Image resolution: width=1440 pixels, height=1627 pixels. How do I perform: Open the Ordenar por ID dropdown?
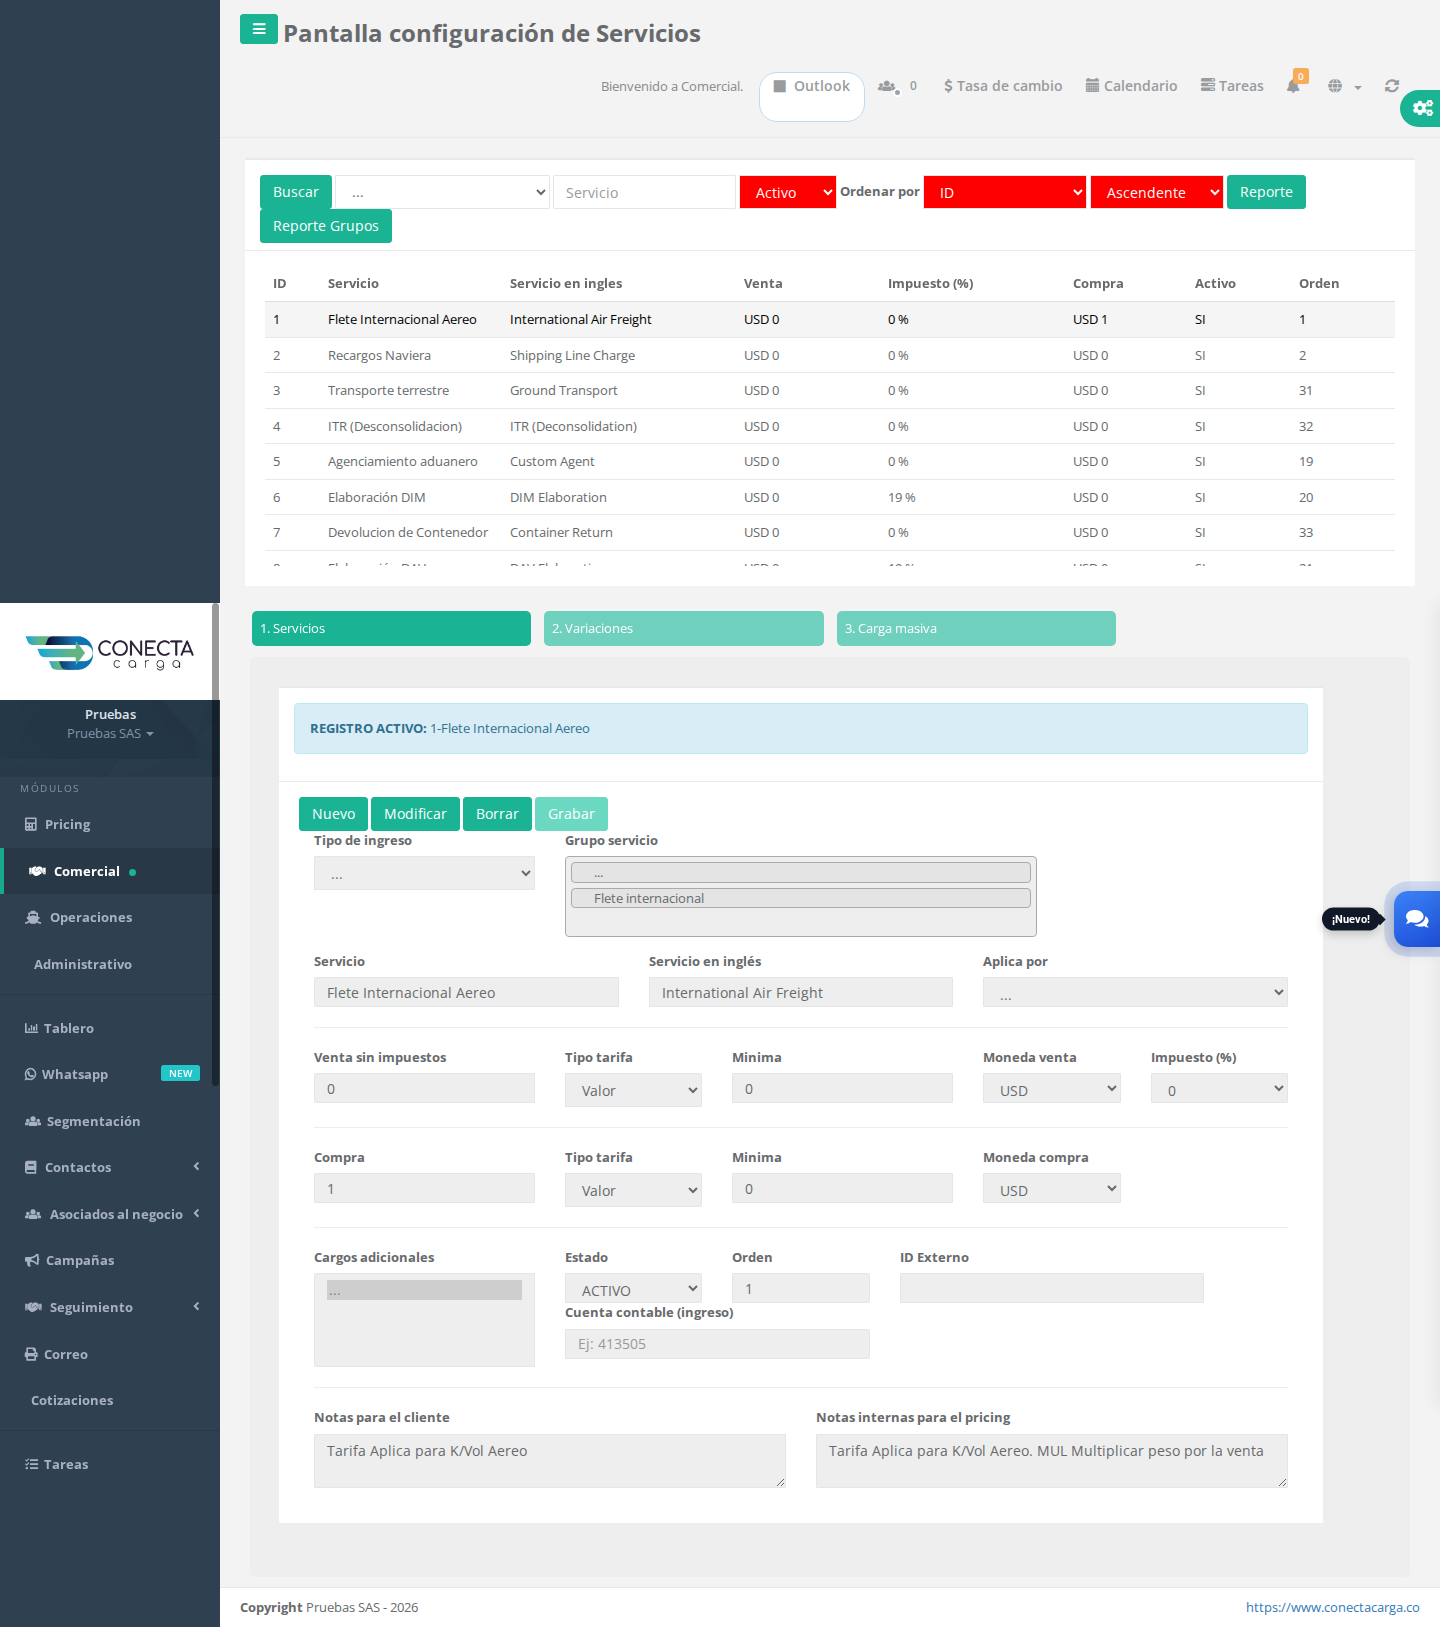pos(1005,192)
